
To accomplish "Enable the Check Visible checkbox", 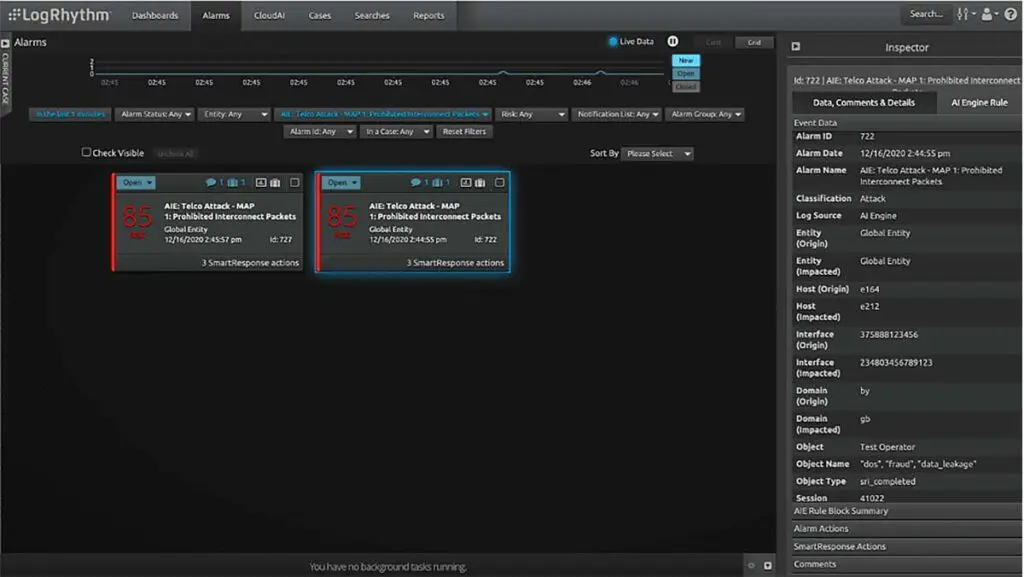I will click(87, 151).
